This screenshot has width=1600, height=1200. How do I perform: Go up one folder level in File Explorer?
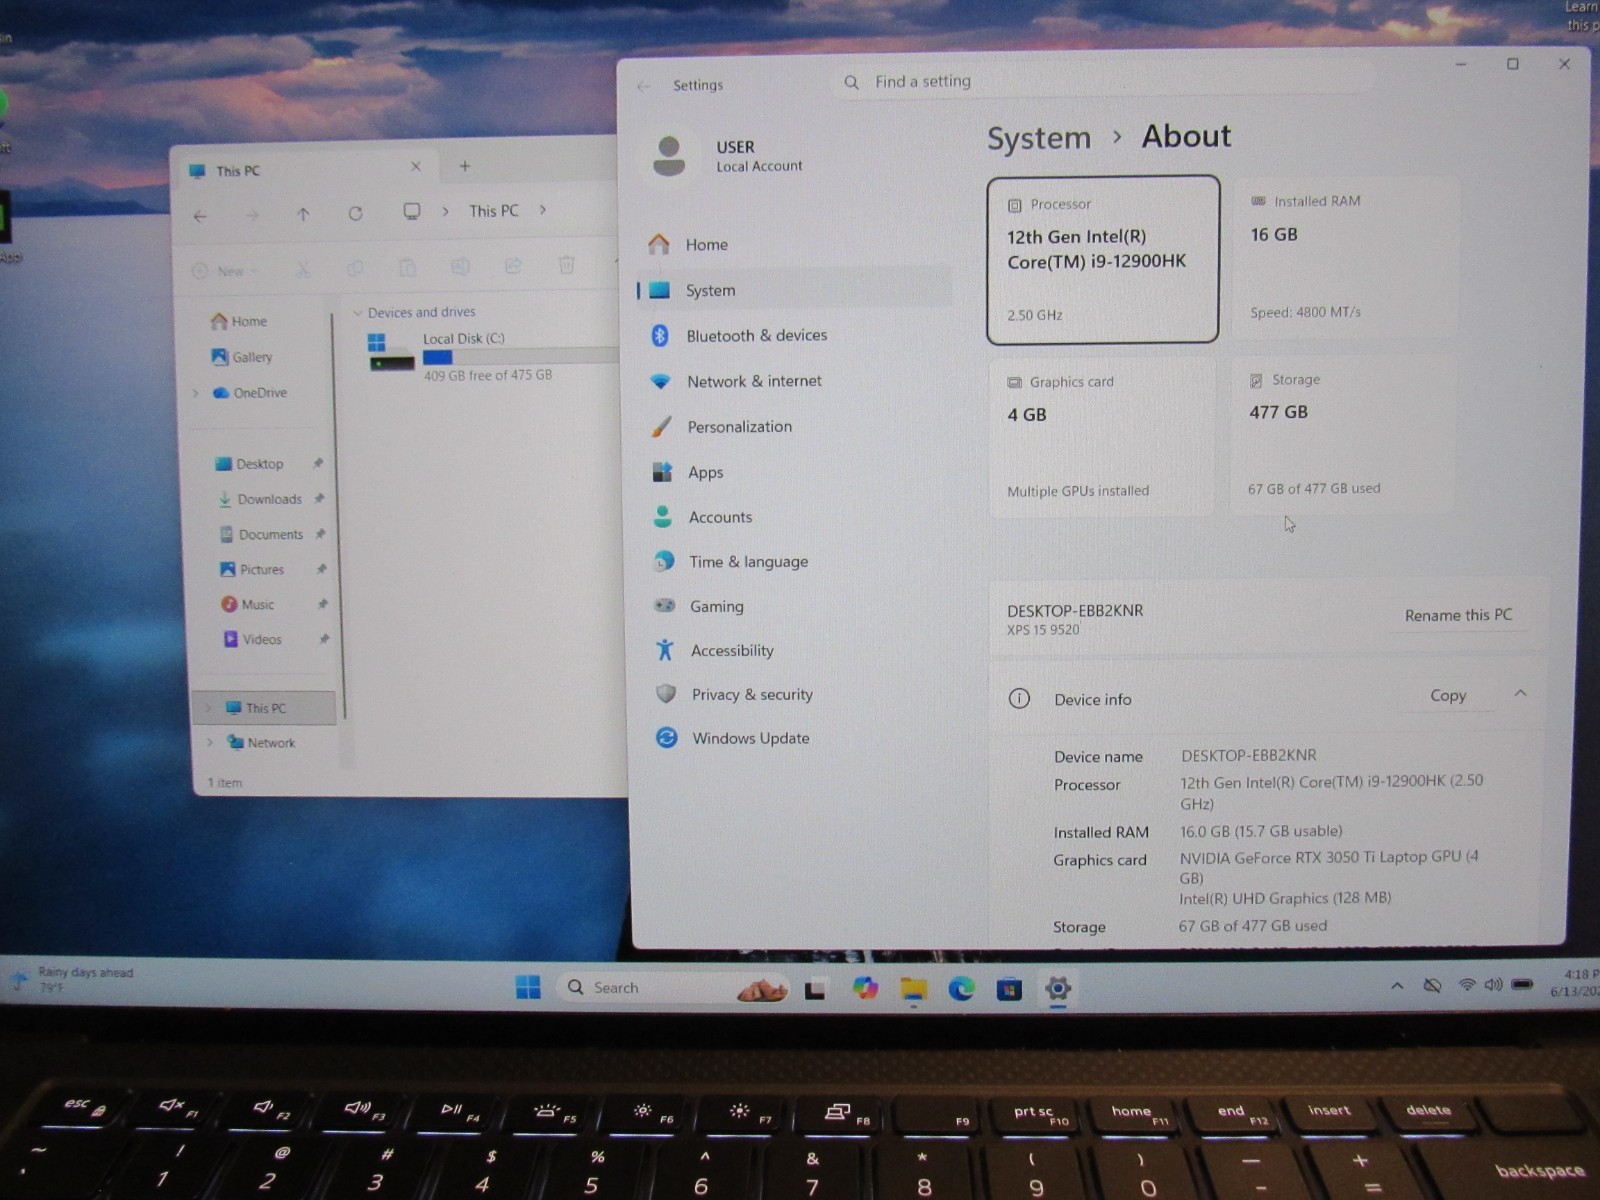pyautogui.click(x=303, y=214)
